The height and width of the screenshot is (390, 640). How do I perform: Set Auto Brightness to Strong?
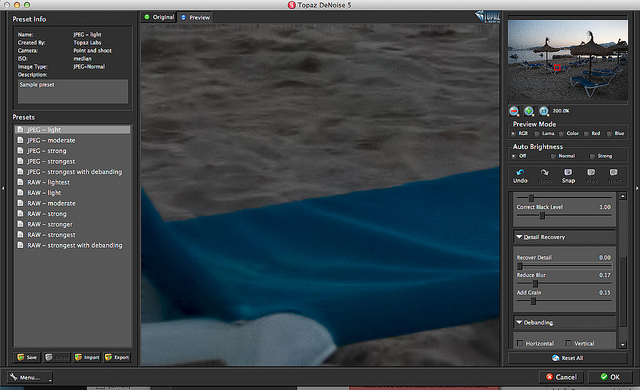pos(592,156)
